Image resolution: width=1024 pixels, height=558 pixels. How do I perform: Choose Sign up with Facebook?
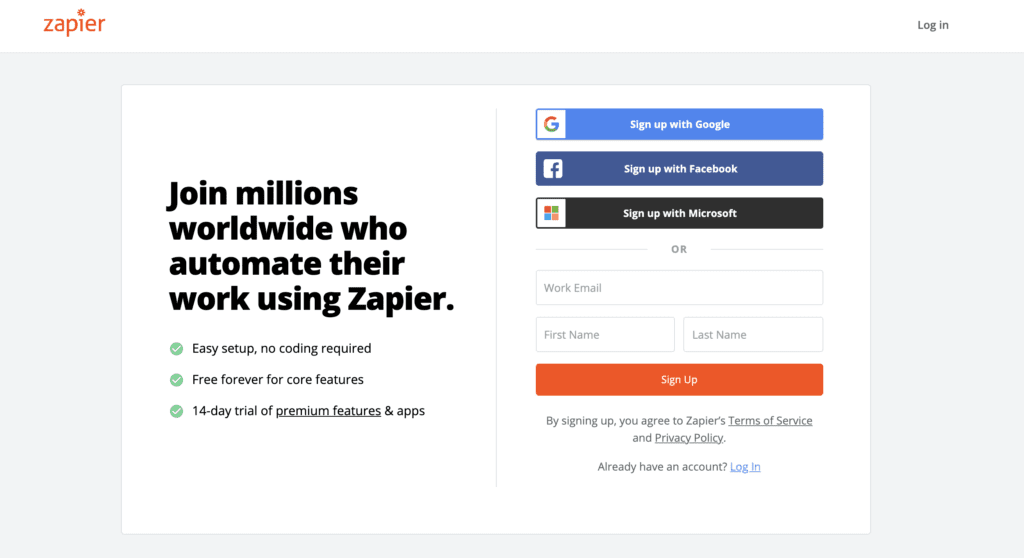click(x=679, y=169)
